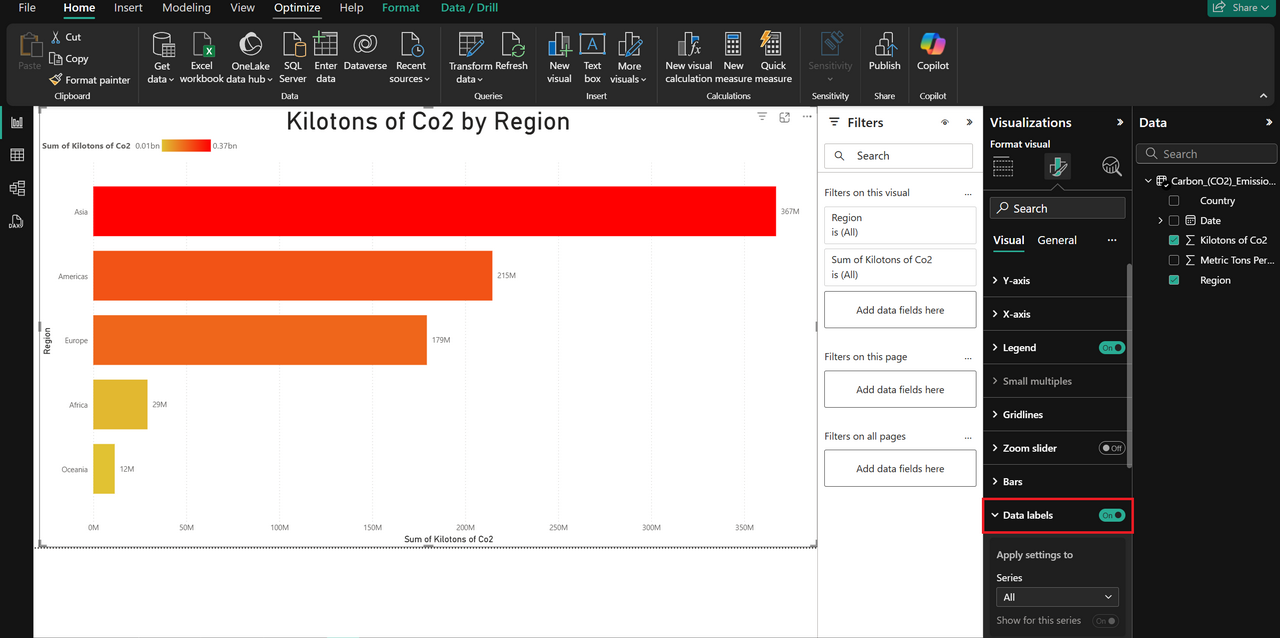Switch to Table view in left sidebar
The width and height of the screenshot is (1280, 638).
coord(17,155)
